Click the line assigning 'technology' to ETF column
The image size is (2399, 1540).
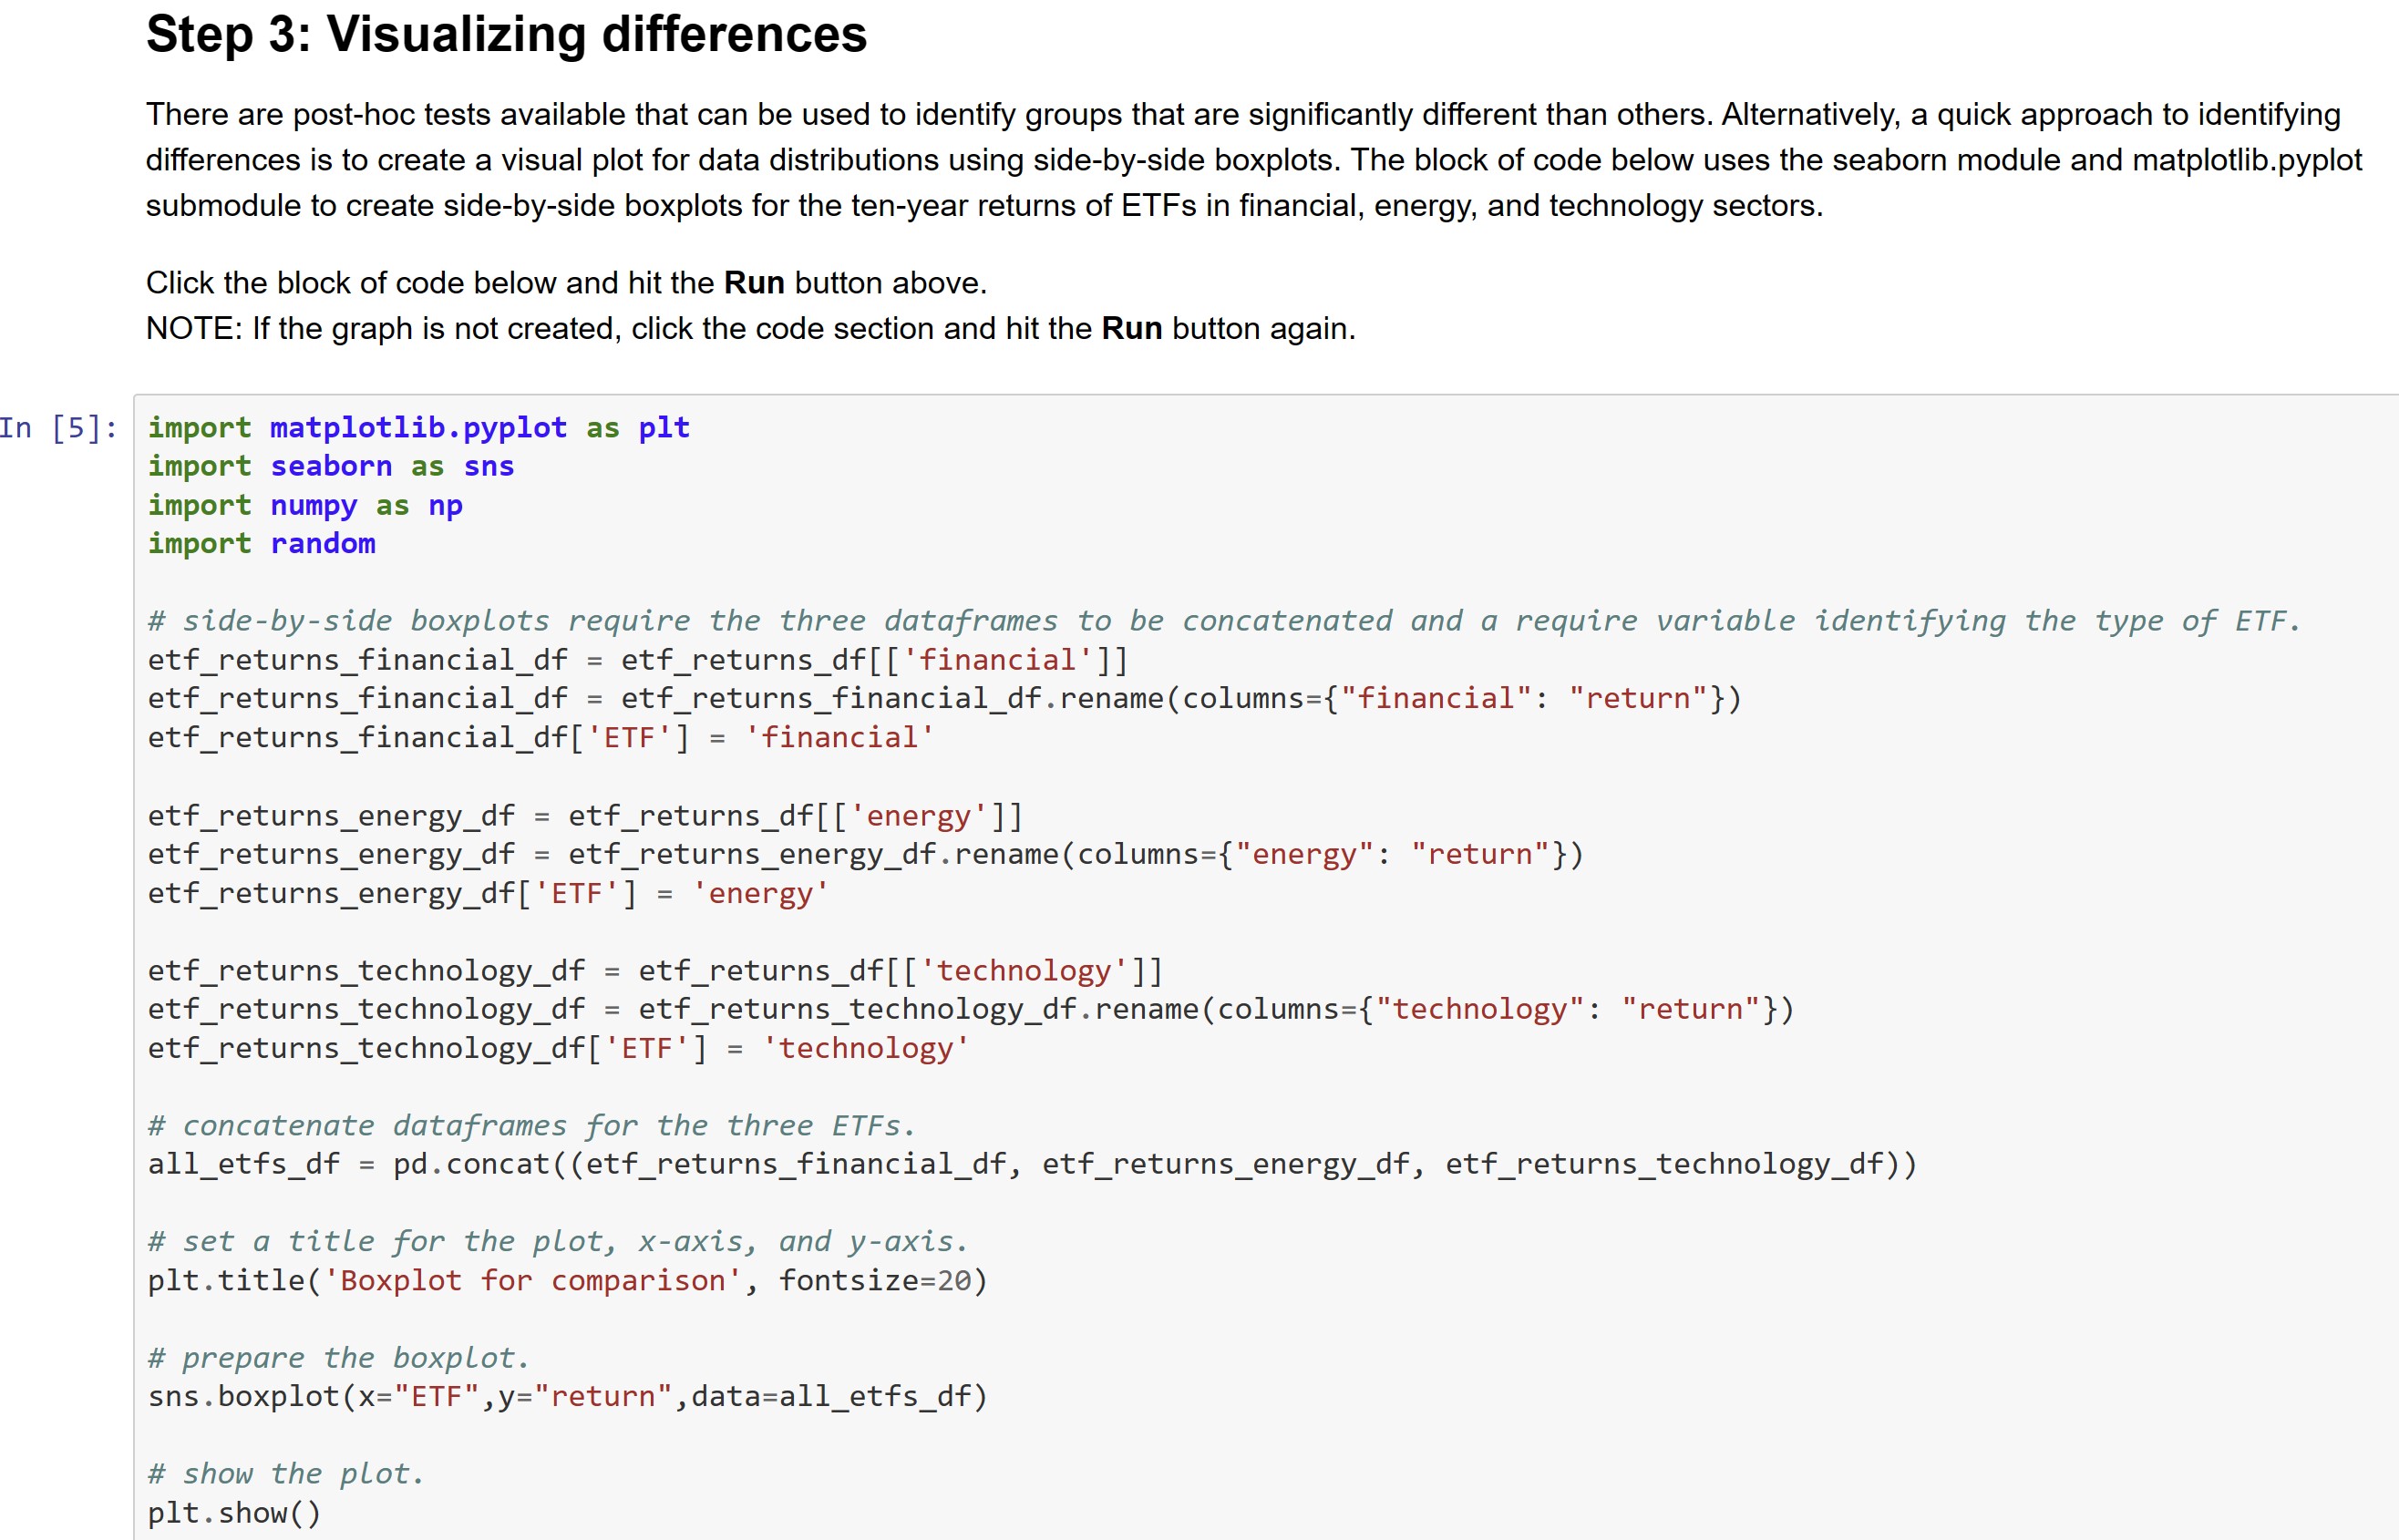557,1049
